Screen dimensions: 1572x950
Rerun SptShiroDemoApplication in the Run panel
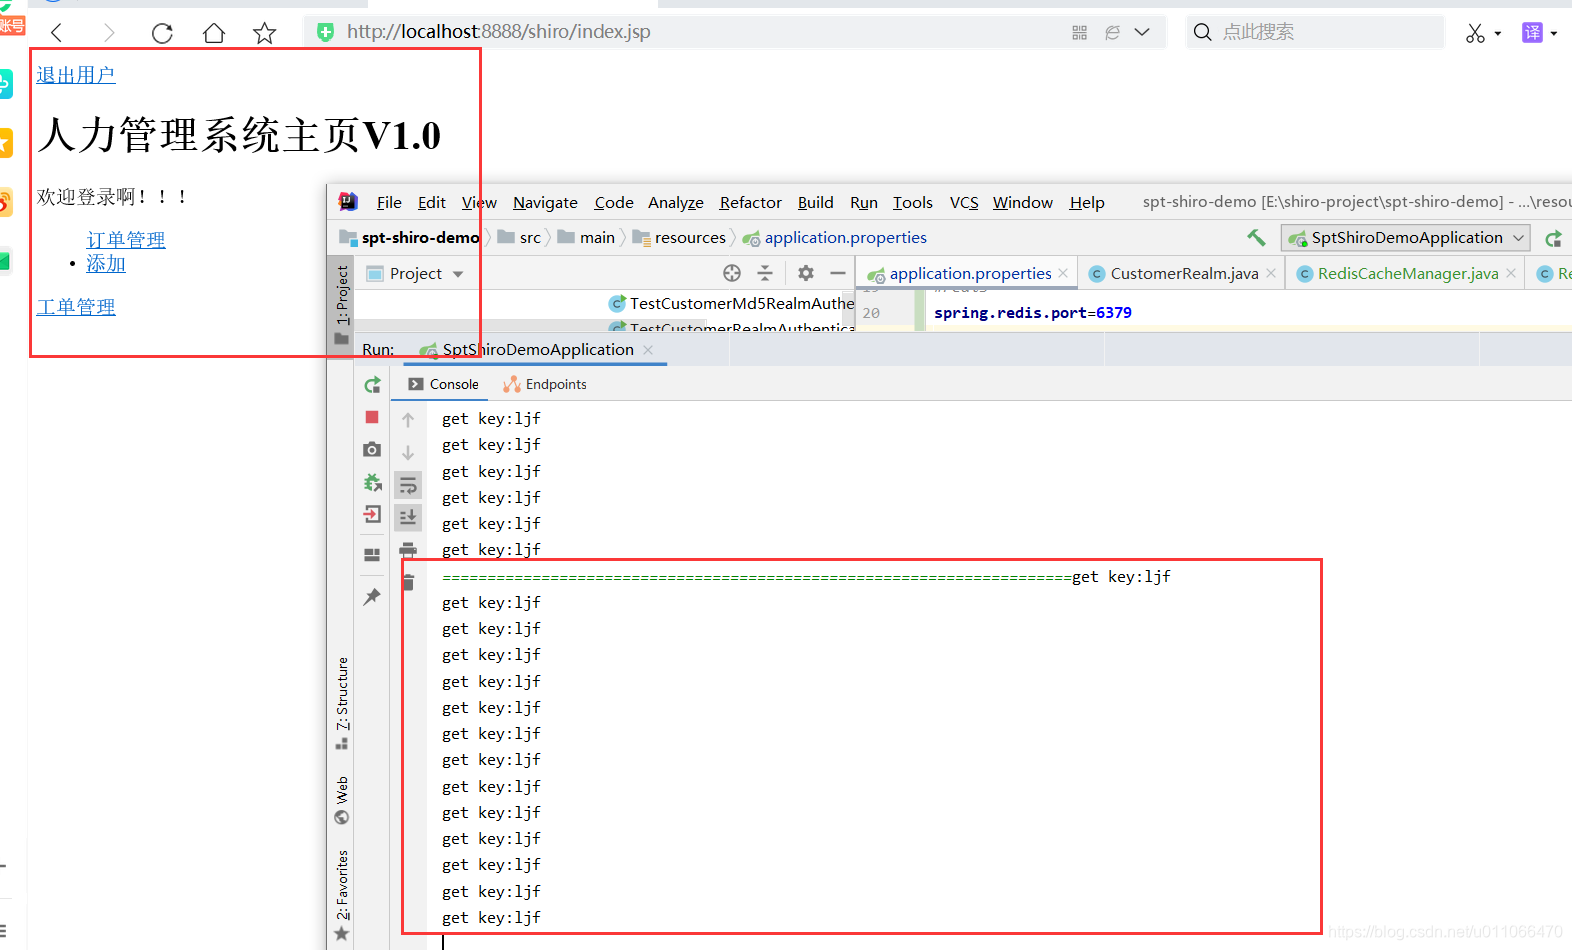pos(372,385)
